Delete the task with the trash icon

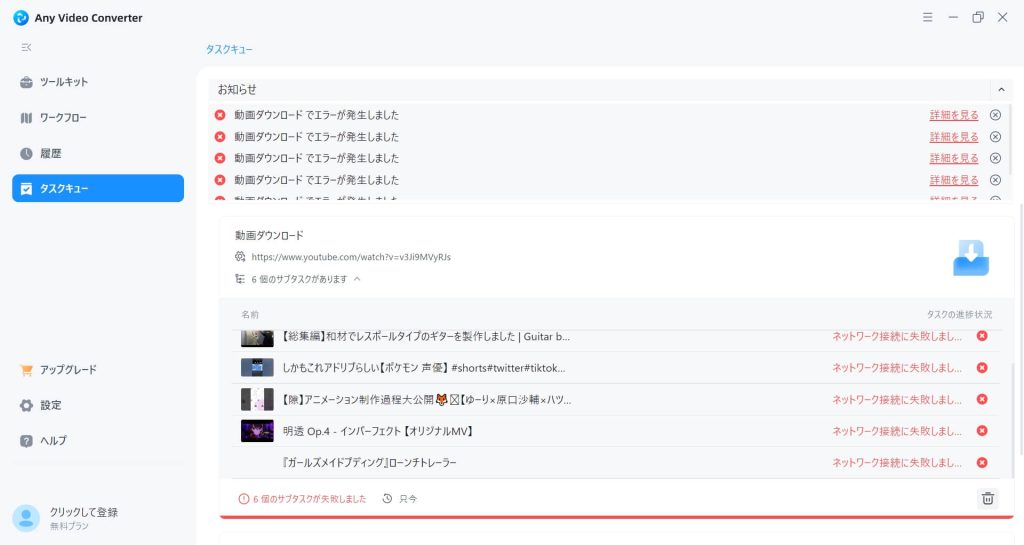pyautogui.click(x=988, y=499)
